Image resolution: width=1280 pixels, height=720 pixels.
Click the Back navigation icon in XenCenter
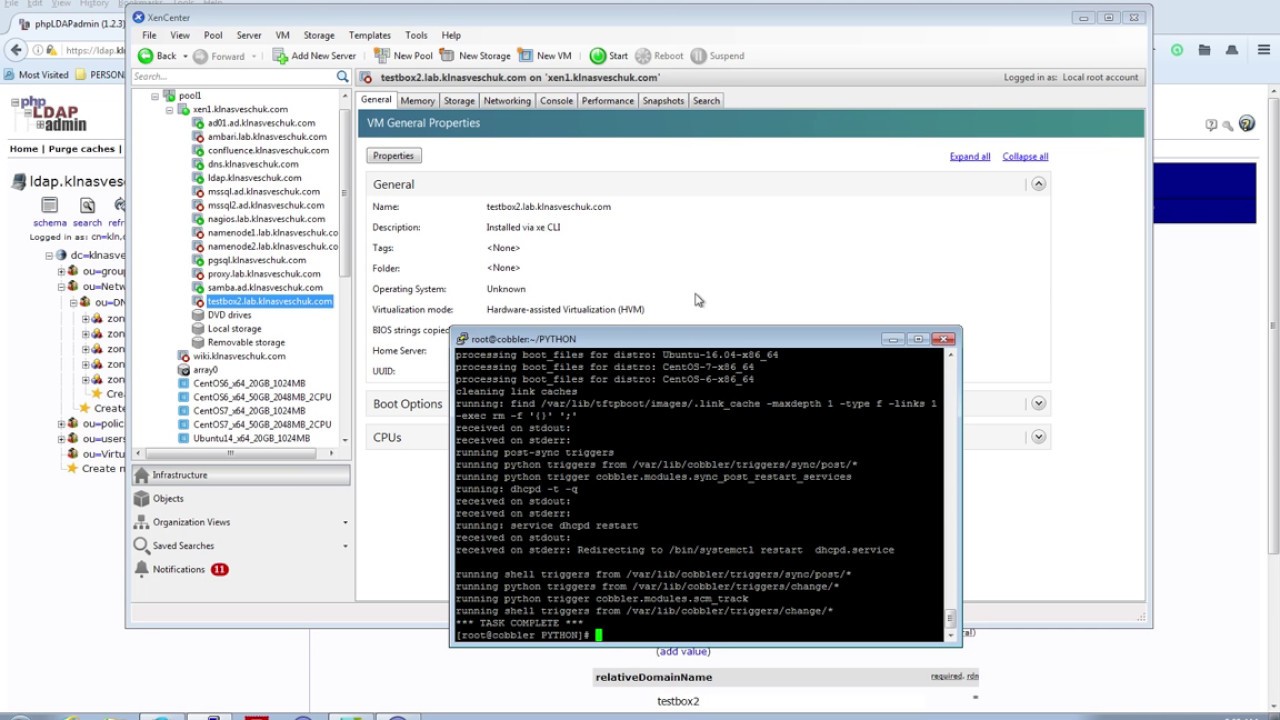pos(145,56)
